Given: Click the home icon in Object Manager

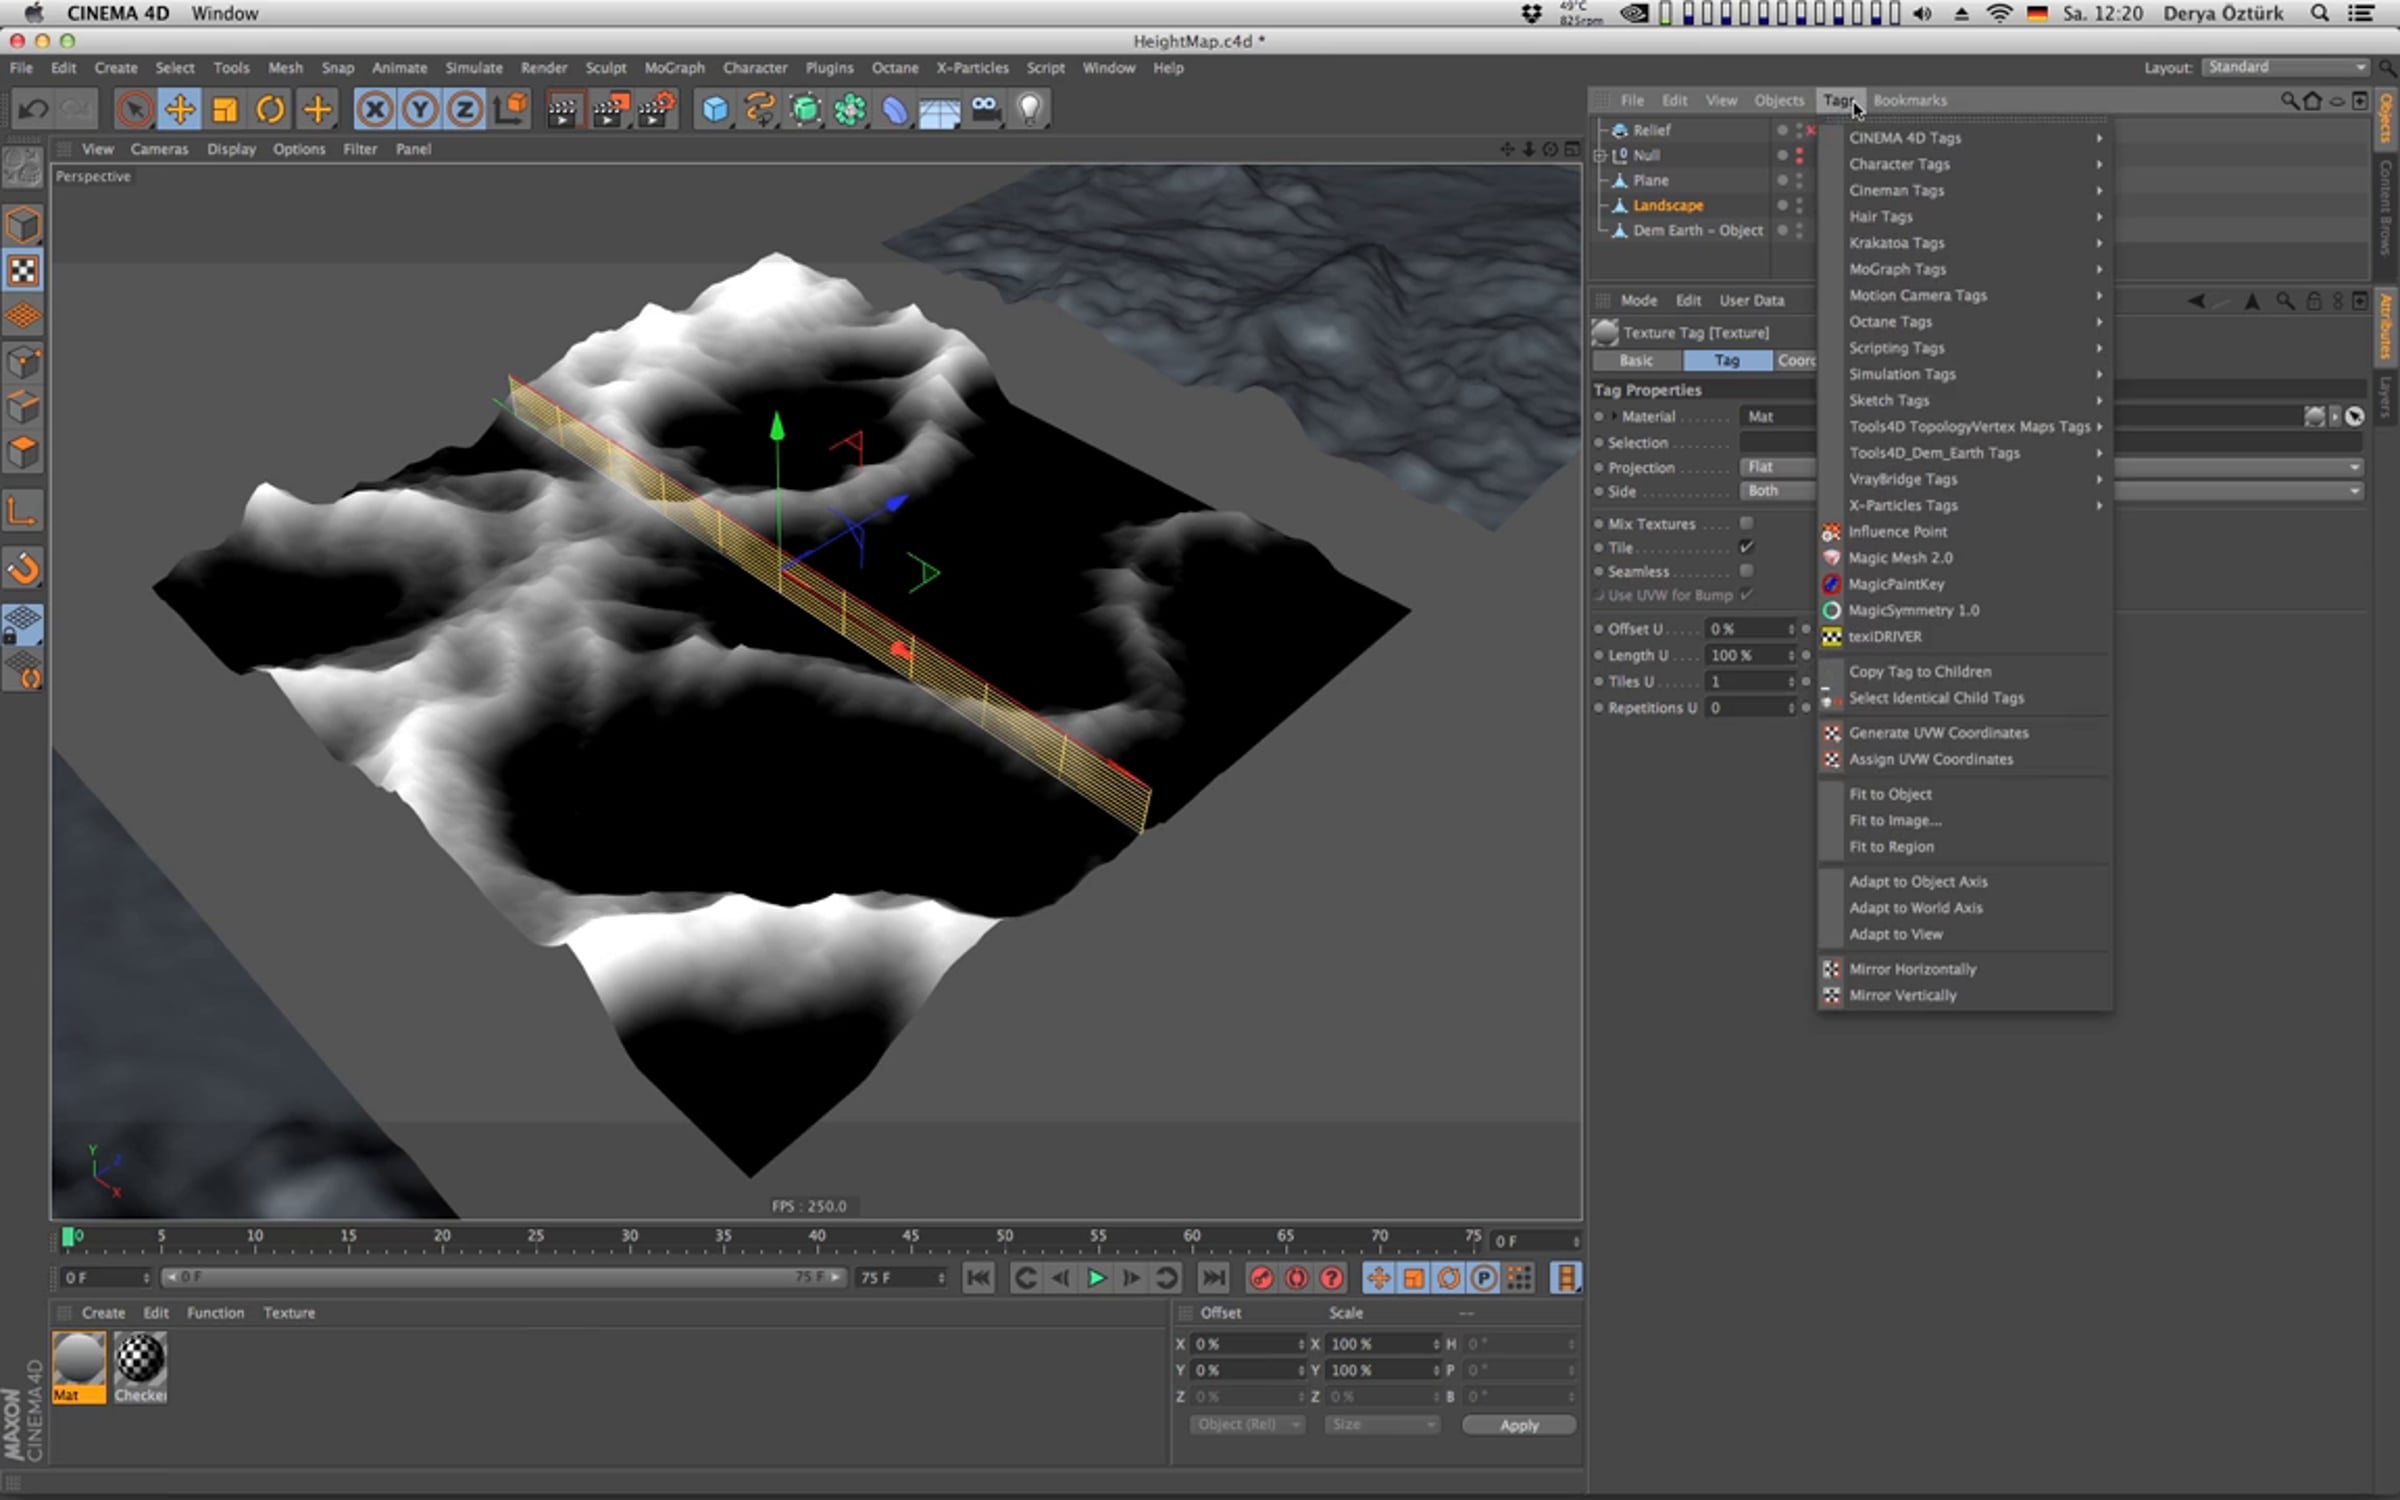Looking at the screenshot, I should coord(2312,100).
